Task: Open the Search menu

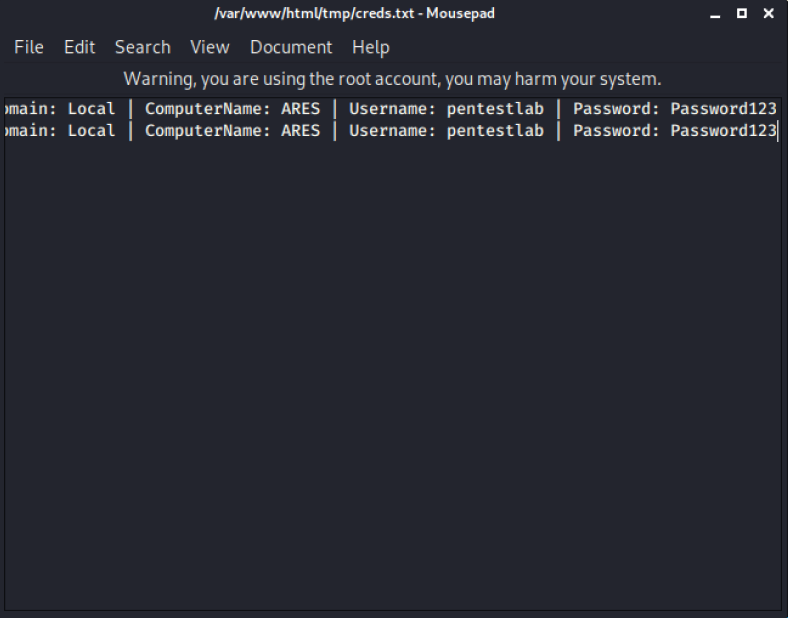Action: [142, 47]
